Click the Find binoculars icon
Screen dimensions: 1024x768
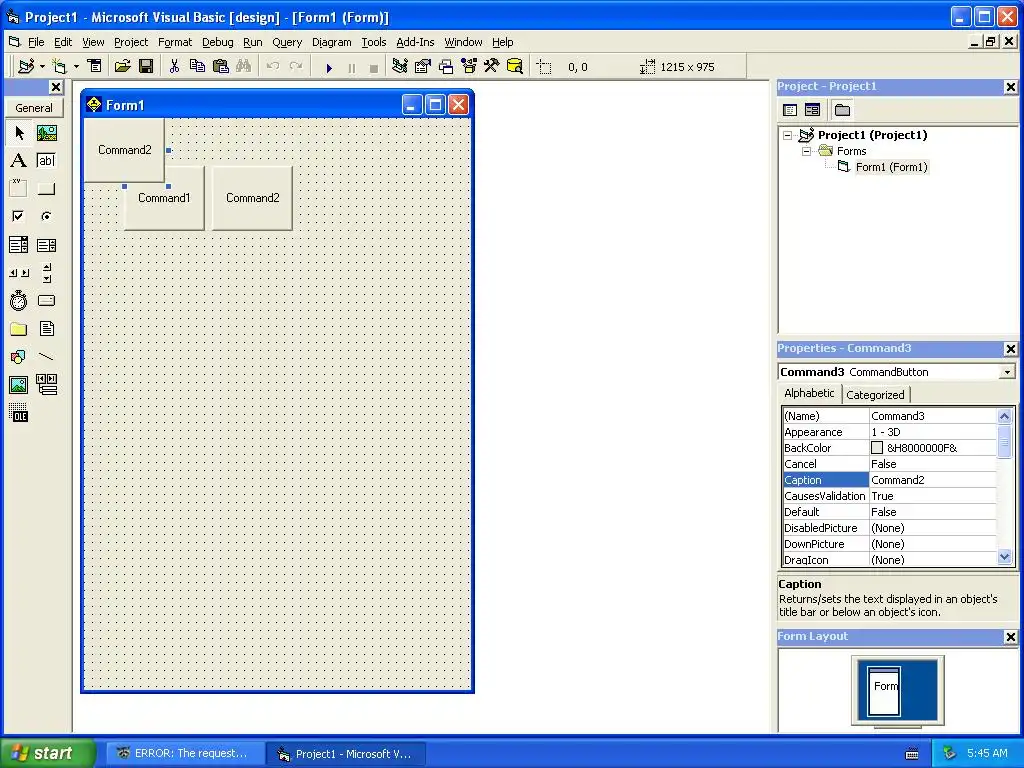[x=244, y=67]
